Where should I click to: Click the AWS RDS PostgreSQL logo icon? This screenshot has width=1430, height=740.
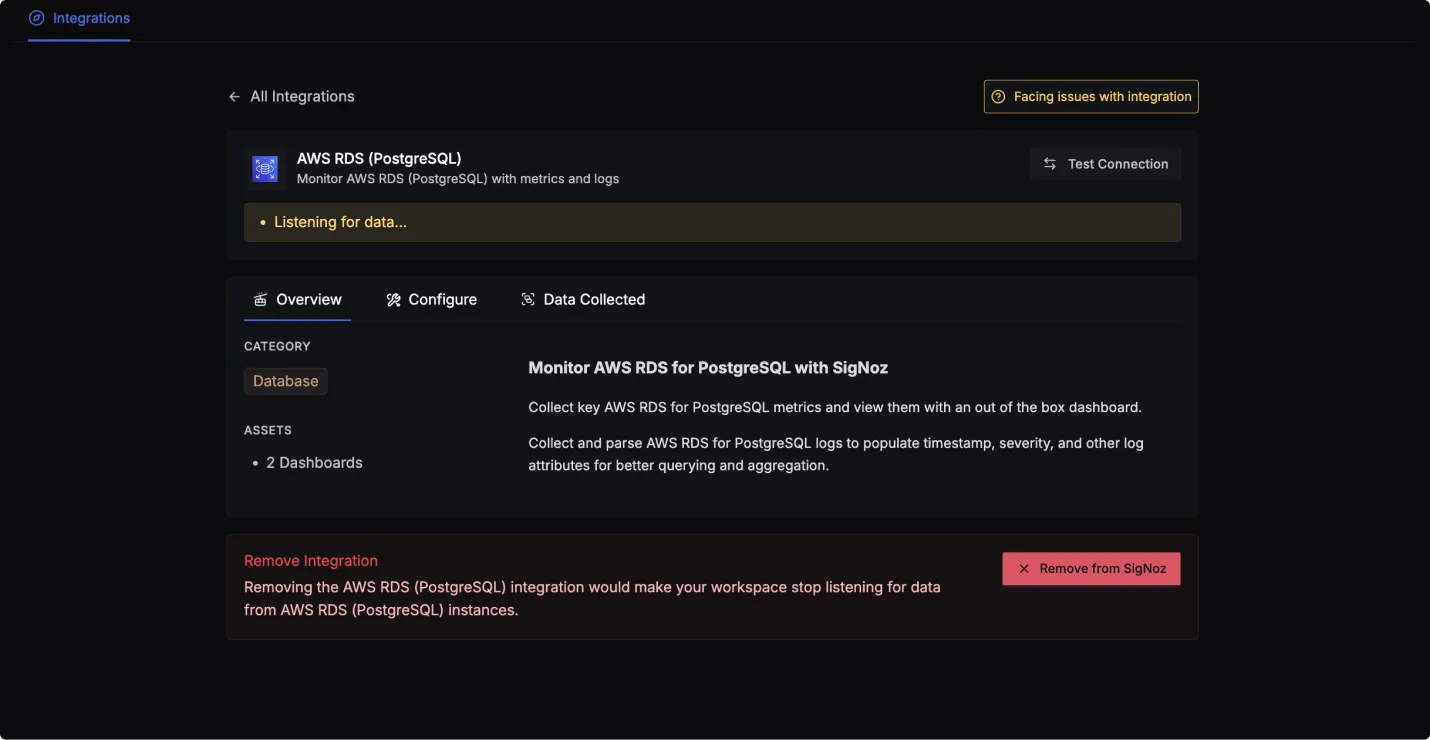pyautogui.click(x=265, y=168)
